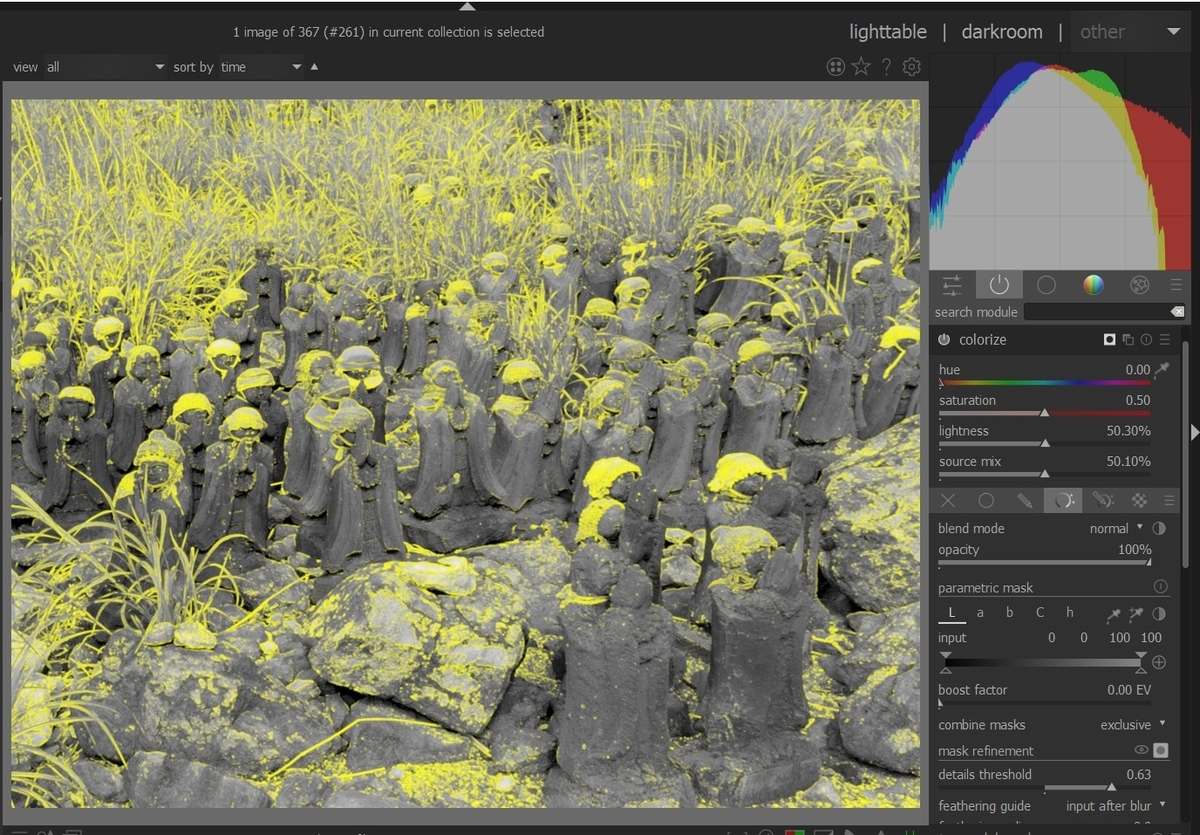Pick parametric mask GUI color picker
Viewport: 1200px width, 835px height.
pos(1114,614)
